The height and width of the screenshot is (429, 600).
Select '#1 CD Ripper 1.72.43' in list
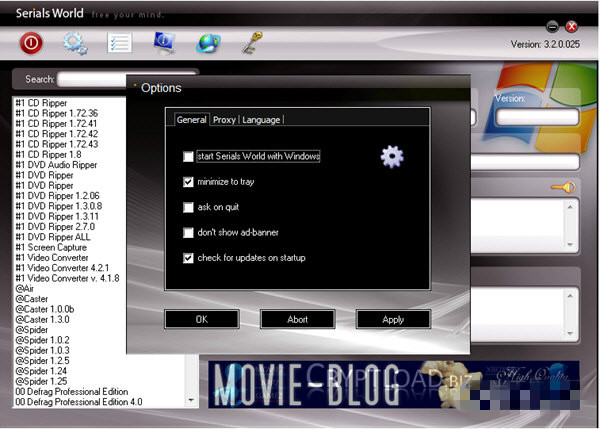pyautogui.click(x=57, y=144)
